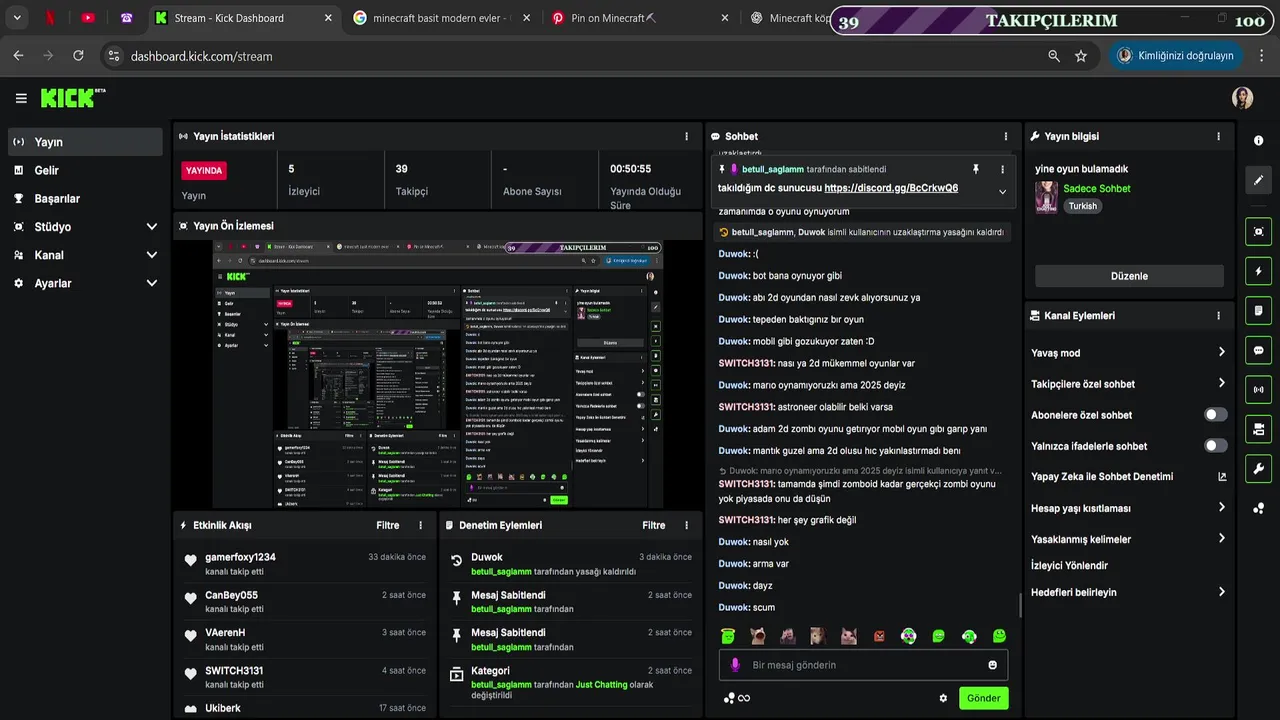Open chat settings gear icon
Image resolution: width=1280 pixels, height=720 pixels.
coord(943,698)
